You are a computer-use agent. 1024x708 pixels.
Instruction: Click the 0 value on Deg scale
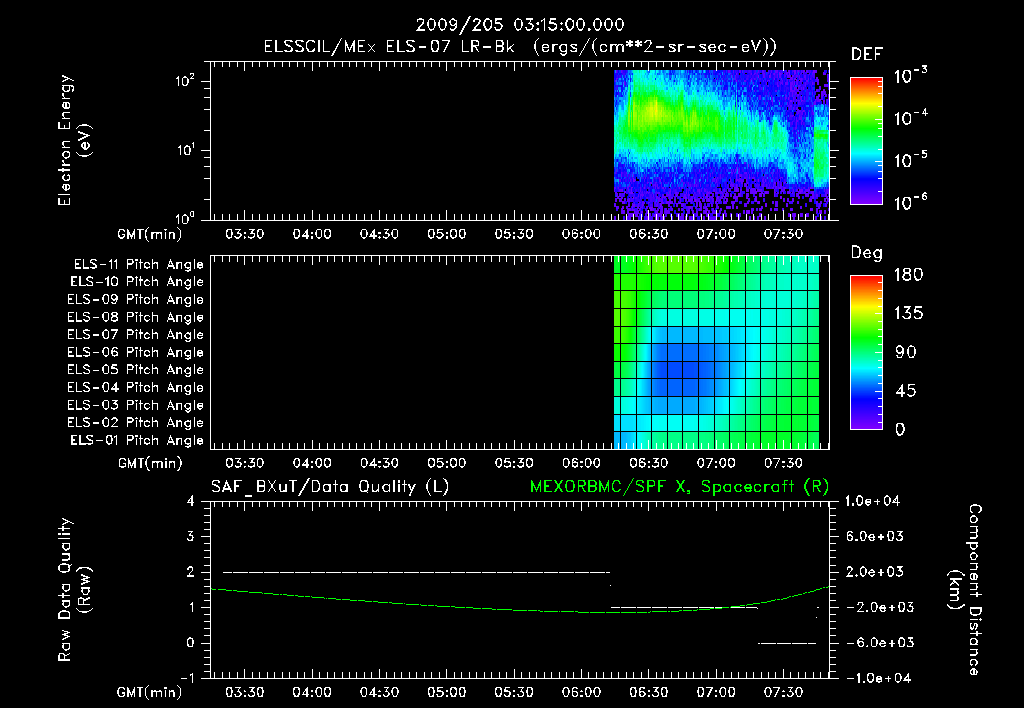pyautogui.click(x=900, y=429)
